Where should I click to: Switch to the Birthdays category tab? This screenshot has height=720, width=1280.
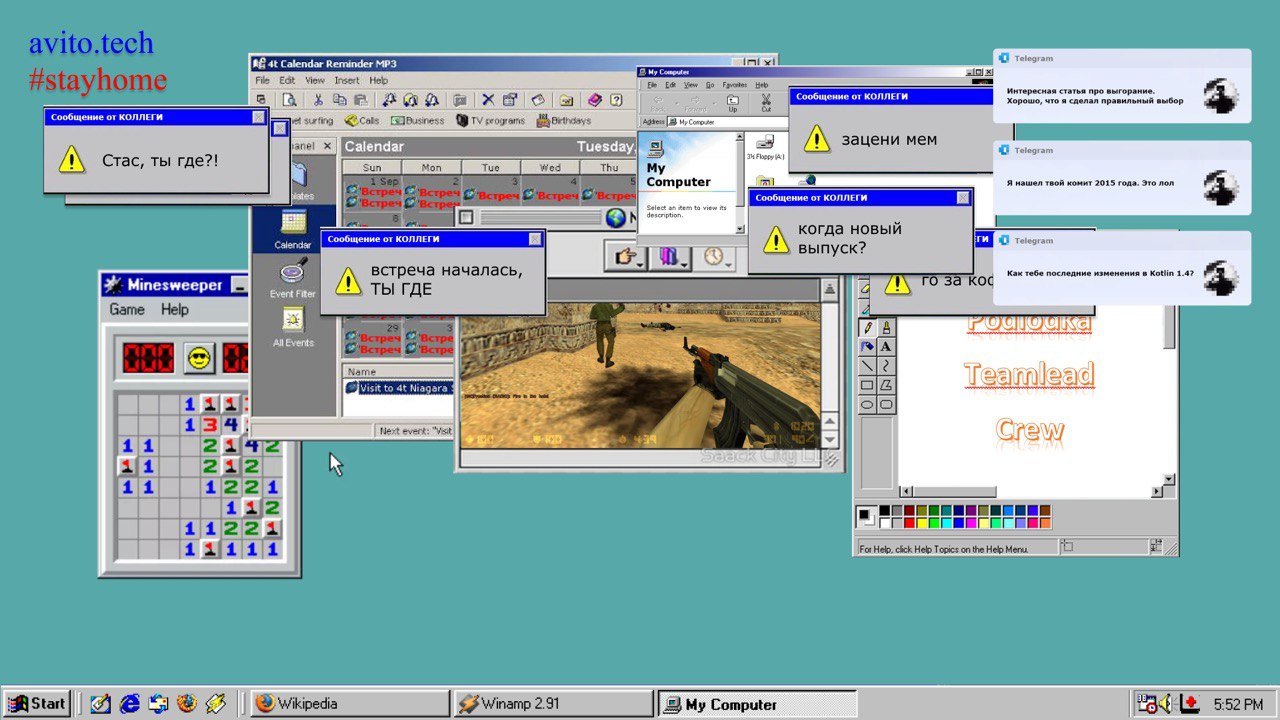[x=564, y=120]
